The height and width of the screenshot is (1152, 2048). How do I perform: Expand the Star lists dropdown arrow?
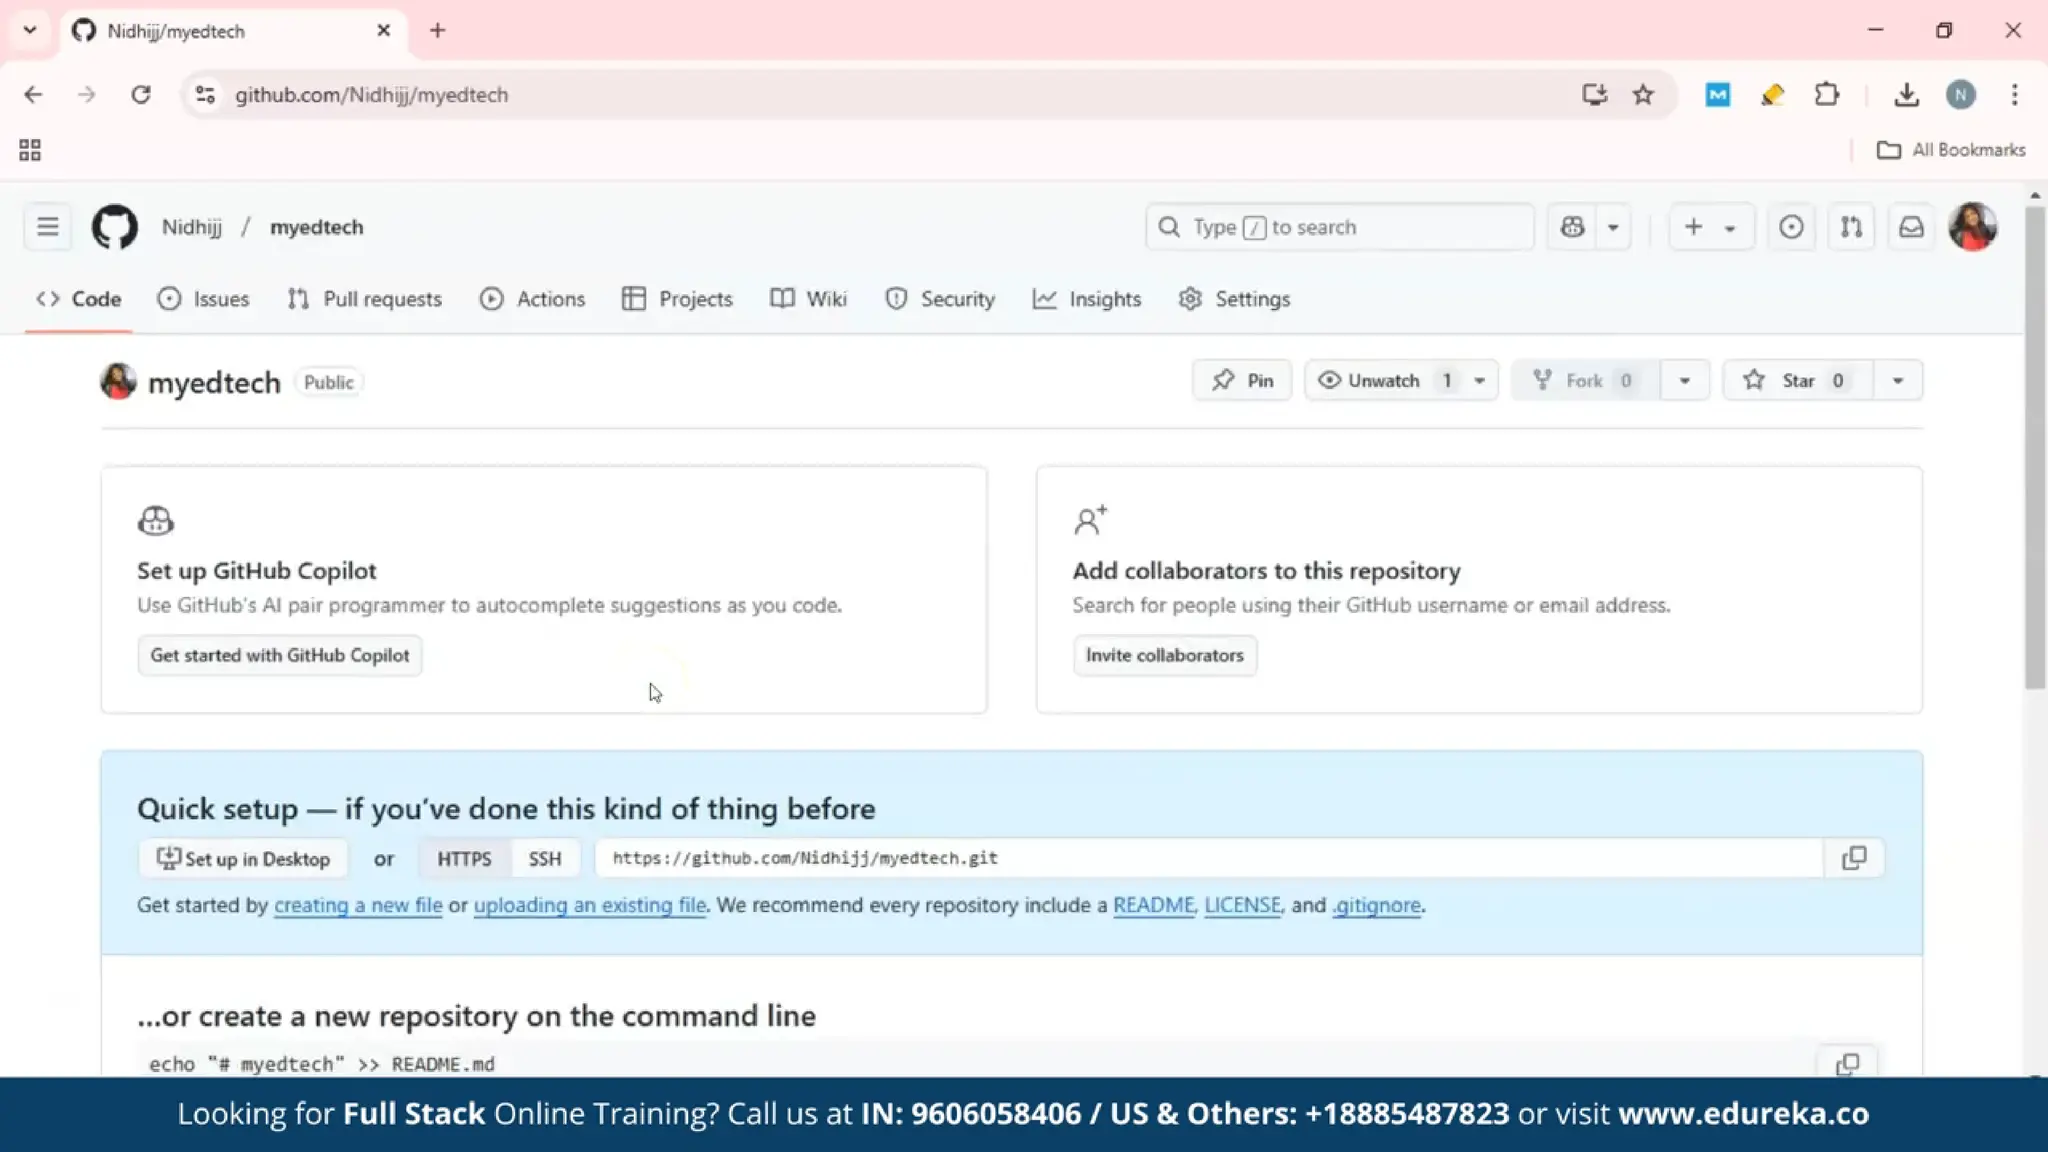(1898, 381)
